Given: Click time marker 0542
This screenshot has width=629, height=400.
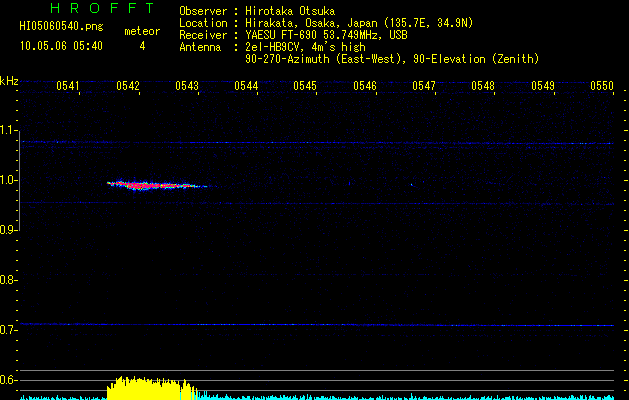Looking at the screenshot, I should (128, 86).
